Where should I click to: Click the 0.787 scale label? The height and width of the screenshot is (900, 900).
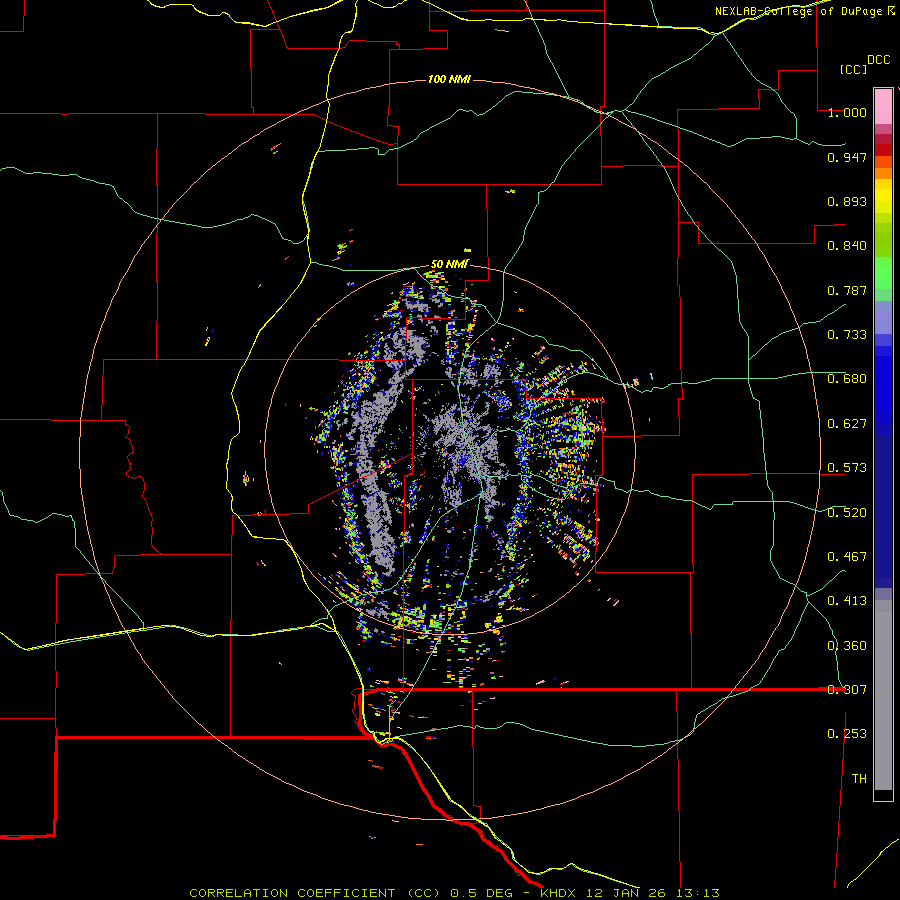click(847, 290)
